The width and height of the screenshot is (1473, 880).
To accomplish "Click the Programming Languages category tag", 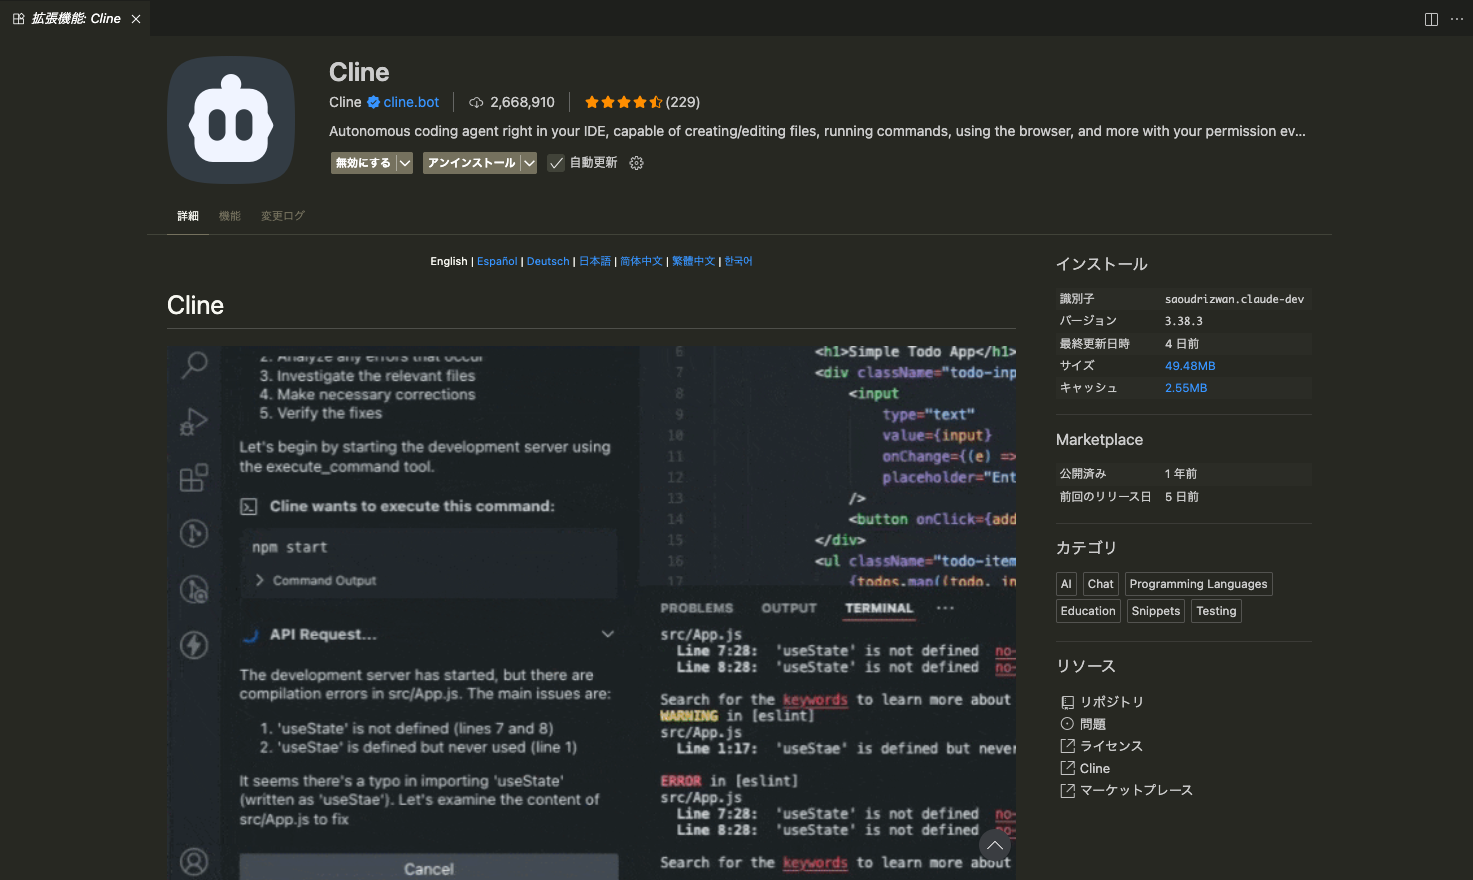I will 1198,584.
